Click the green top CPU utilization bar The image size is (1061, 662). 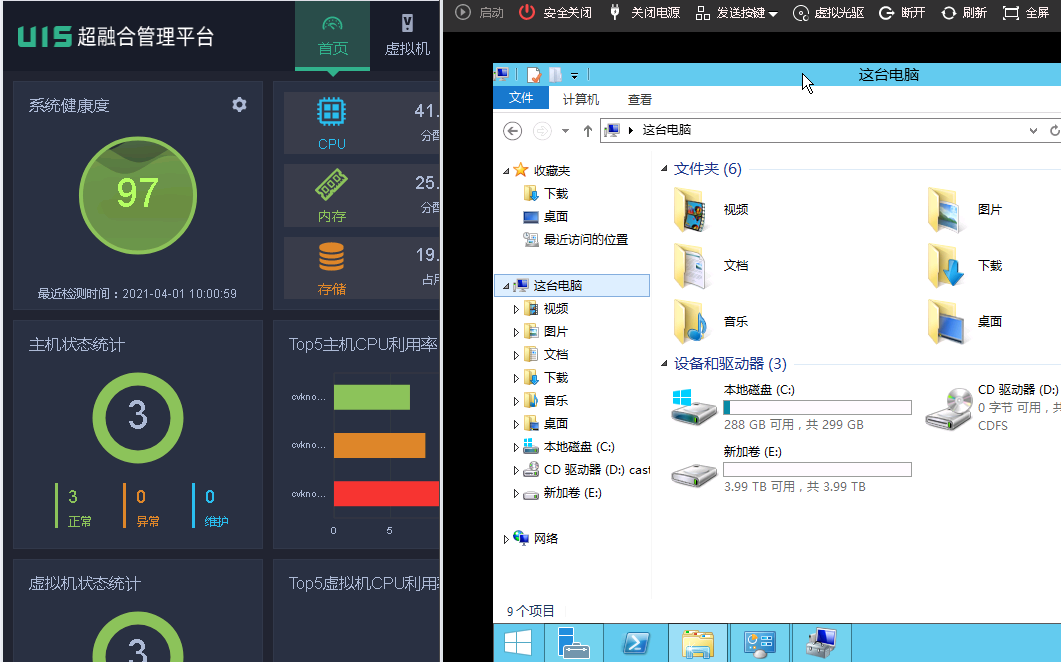371,397
